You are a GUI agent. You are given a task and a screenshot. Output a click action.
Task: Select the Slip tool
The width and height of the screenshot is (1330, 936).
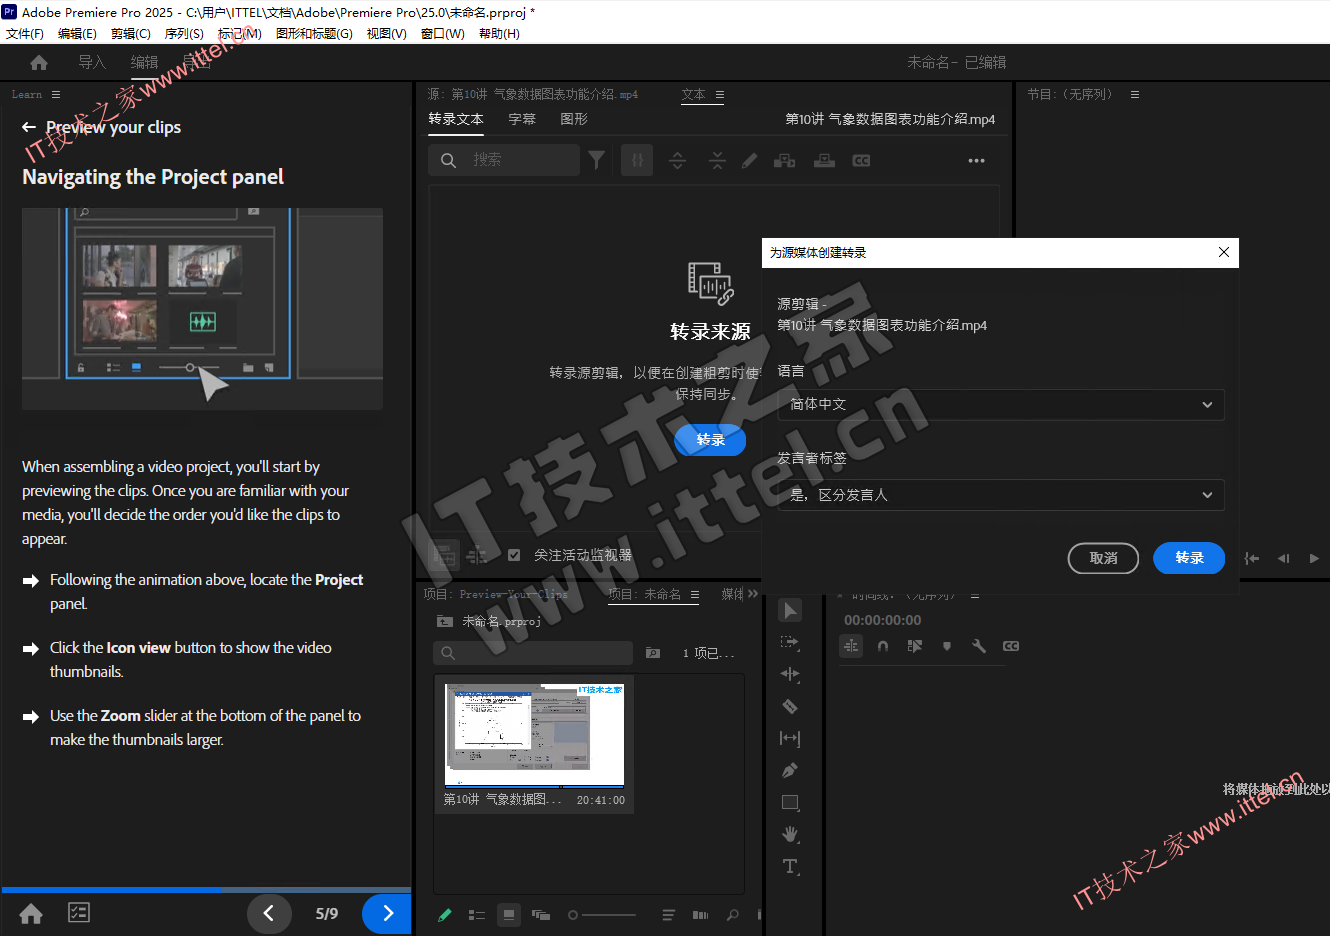coord(790,738)
